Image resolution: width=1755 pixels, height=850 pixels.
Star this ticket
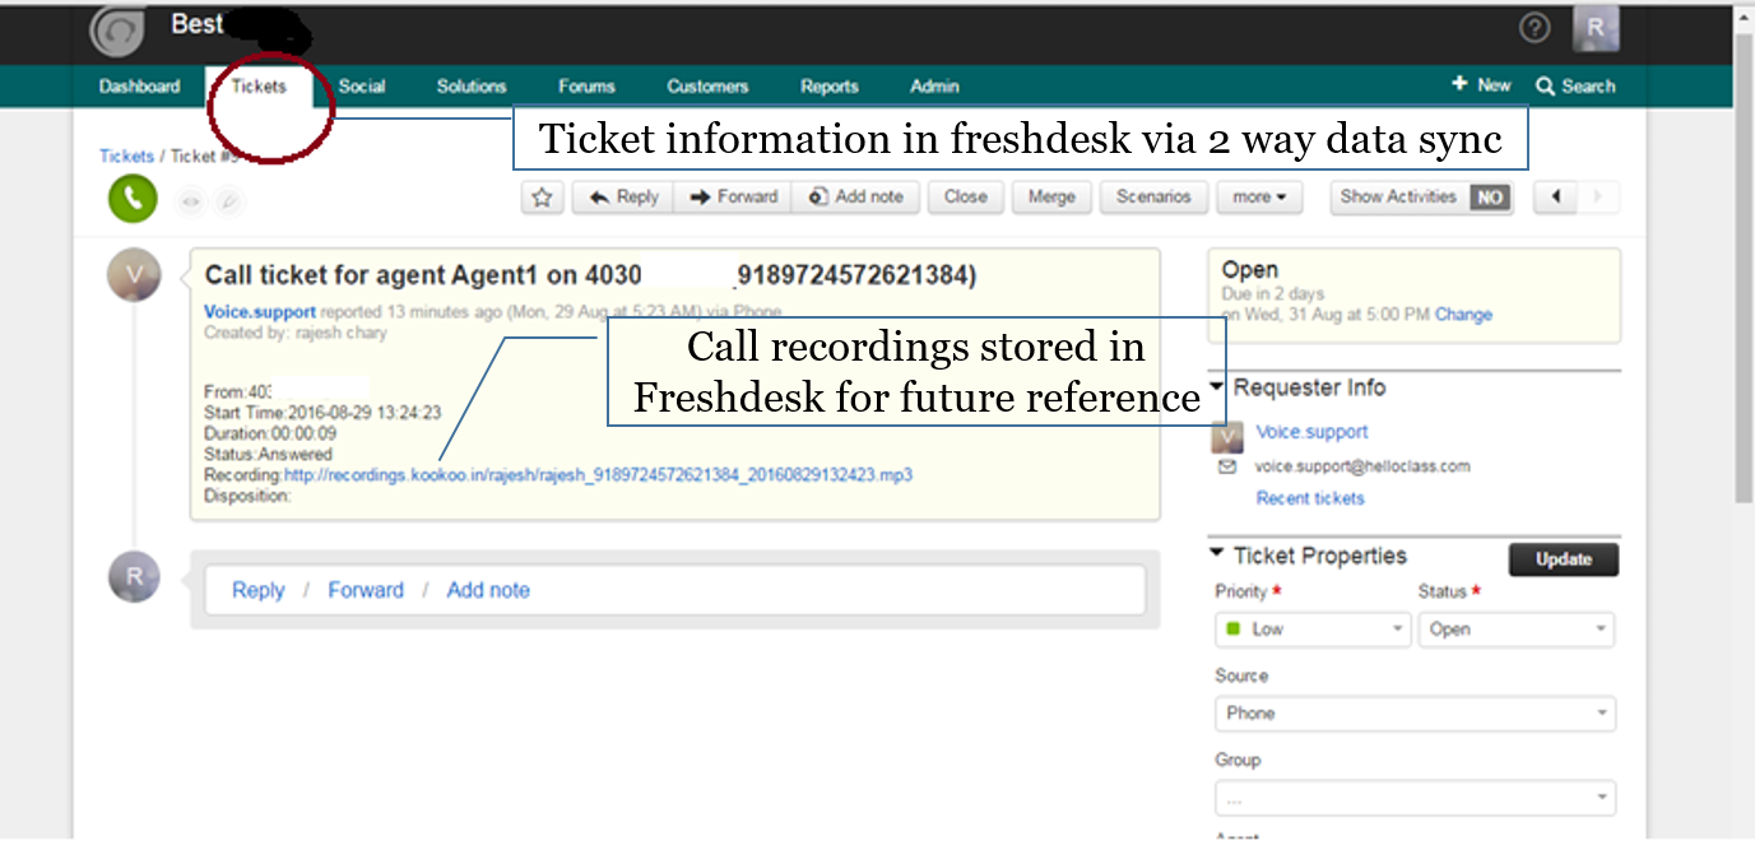click(x=542, y=197)
